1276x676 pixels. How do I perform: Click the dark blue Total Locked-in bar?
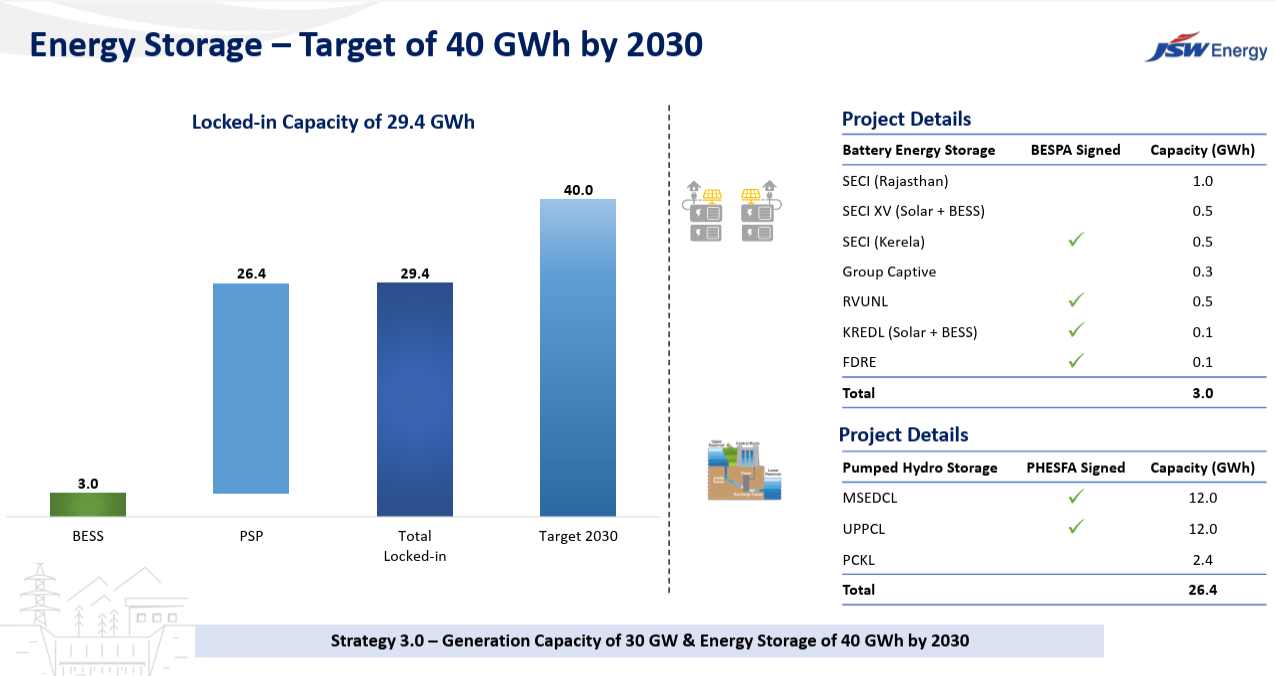(x=415, y=398)
